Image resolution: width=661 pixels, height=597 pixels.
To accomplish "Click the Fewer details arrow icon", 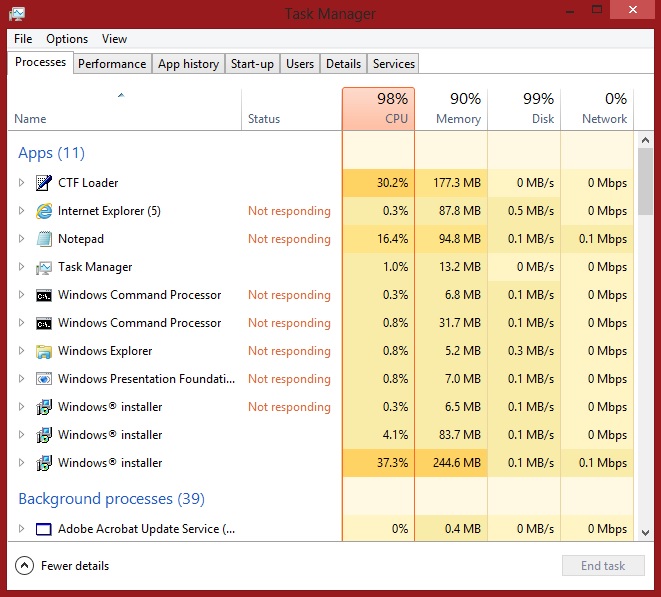I will pyautogui.click(x=24, y=566).
